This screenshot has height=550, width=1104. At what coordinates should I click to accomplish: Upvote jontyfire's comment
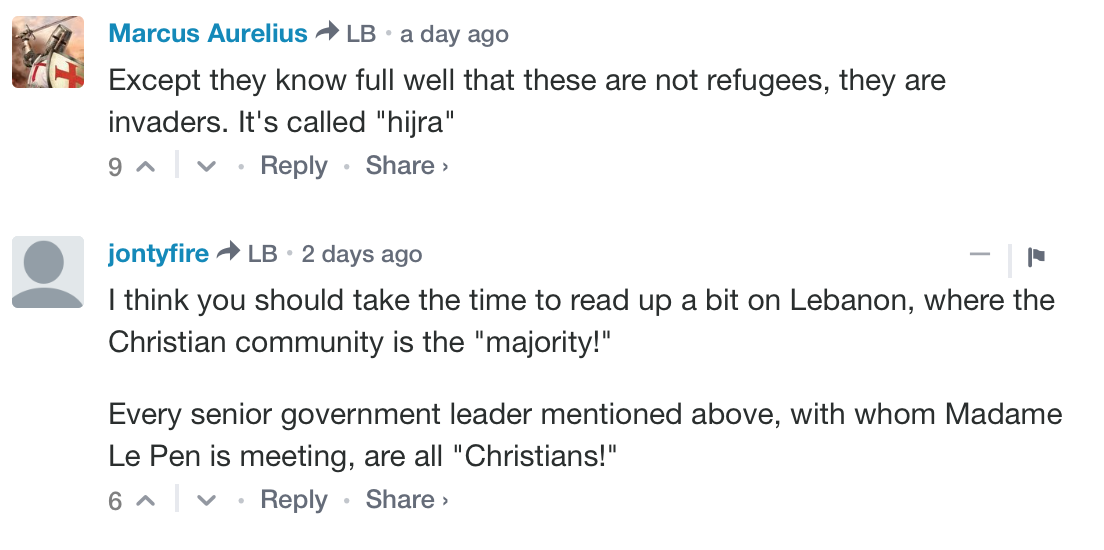(145, 501)
